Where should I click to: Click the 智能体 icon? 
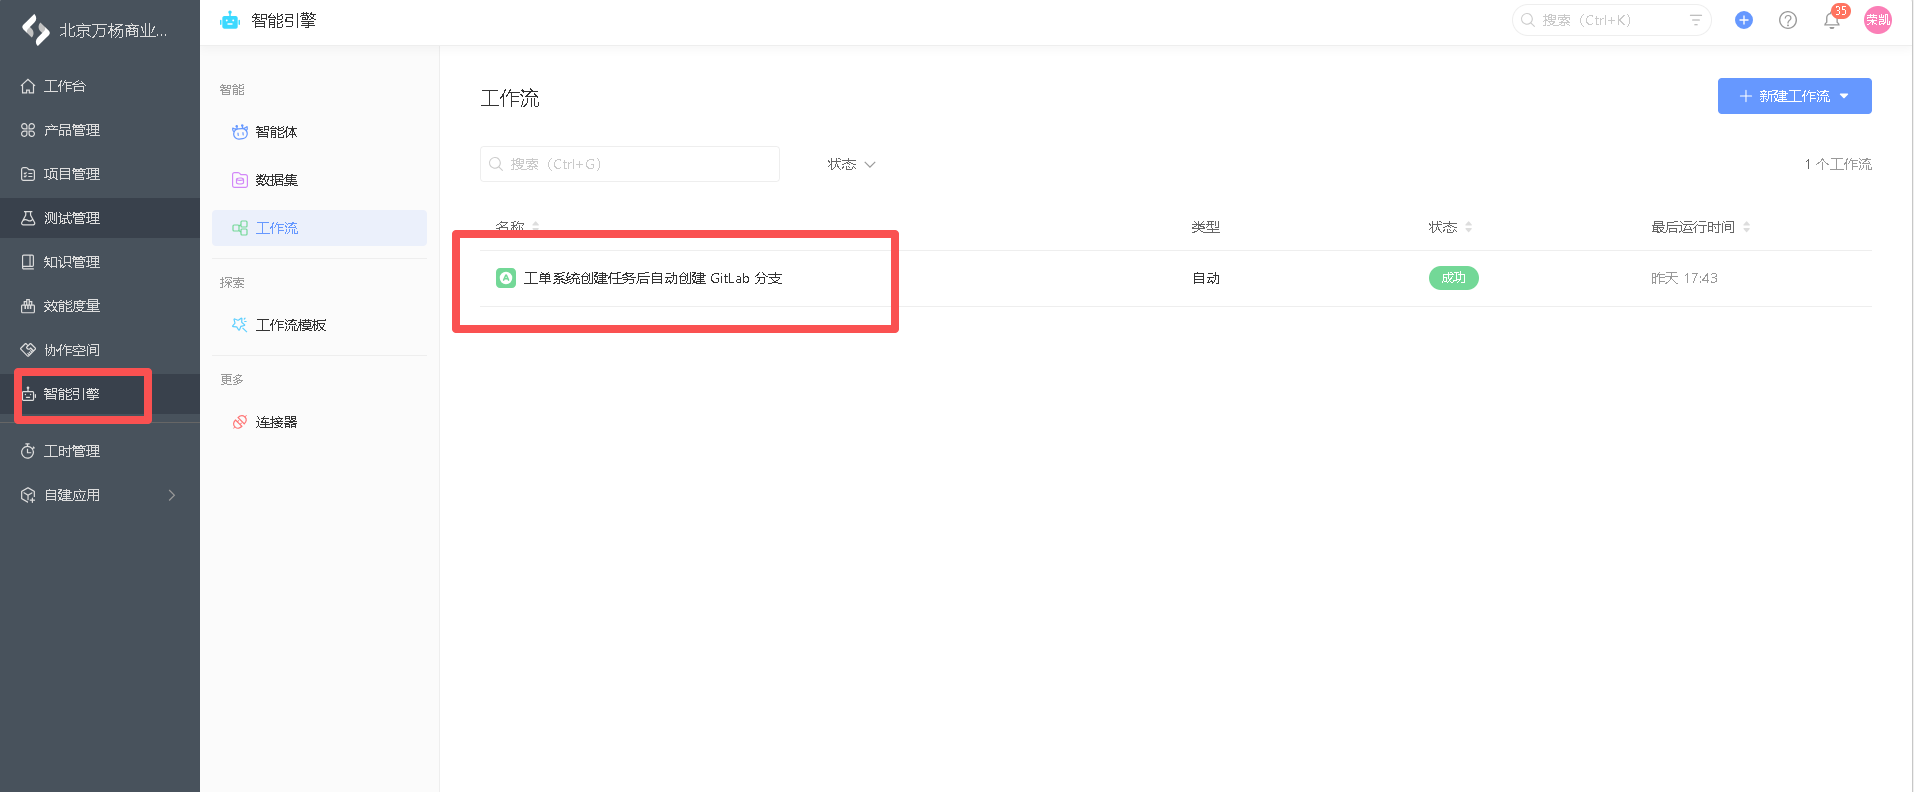click(x=240, y=132)
